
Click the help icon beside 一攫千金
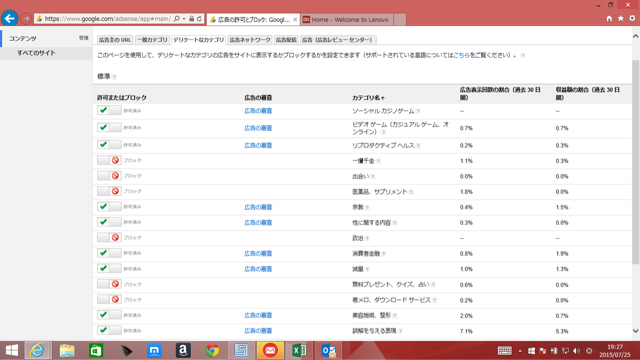click(x=378, y=161)
